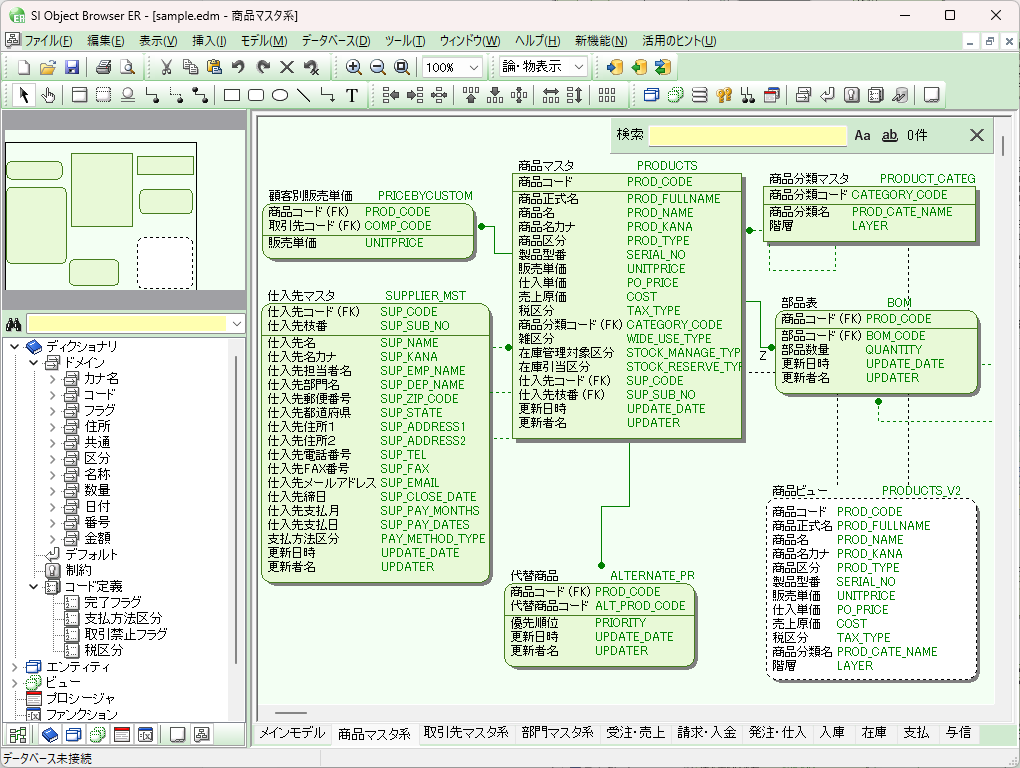This screenshot has height=768, width=1020.
Task: Click the keys index icon in toolbar
Action: coord(724,96)
